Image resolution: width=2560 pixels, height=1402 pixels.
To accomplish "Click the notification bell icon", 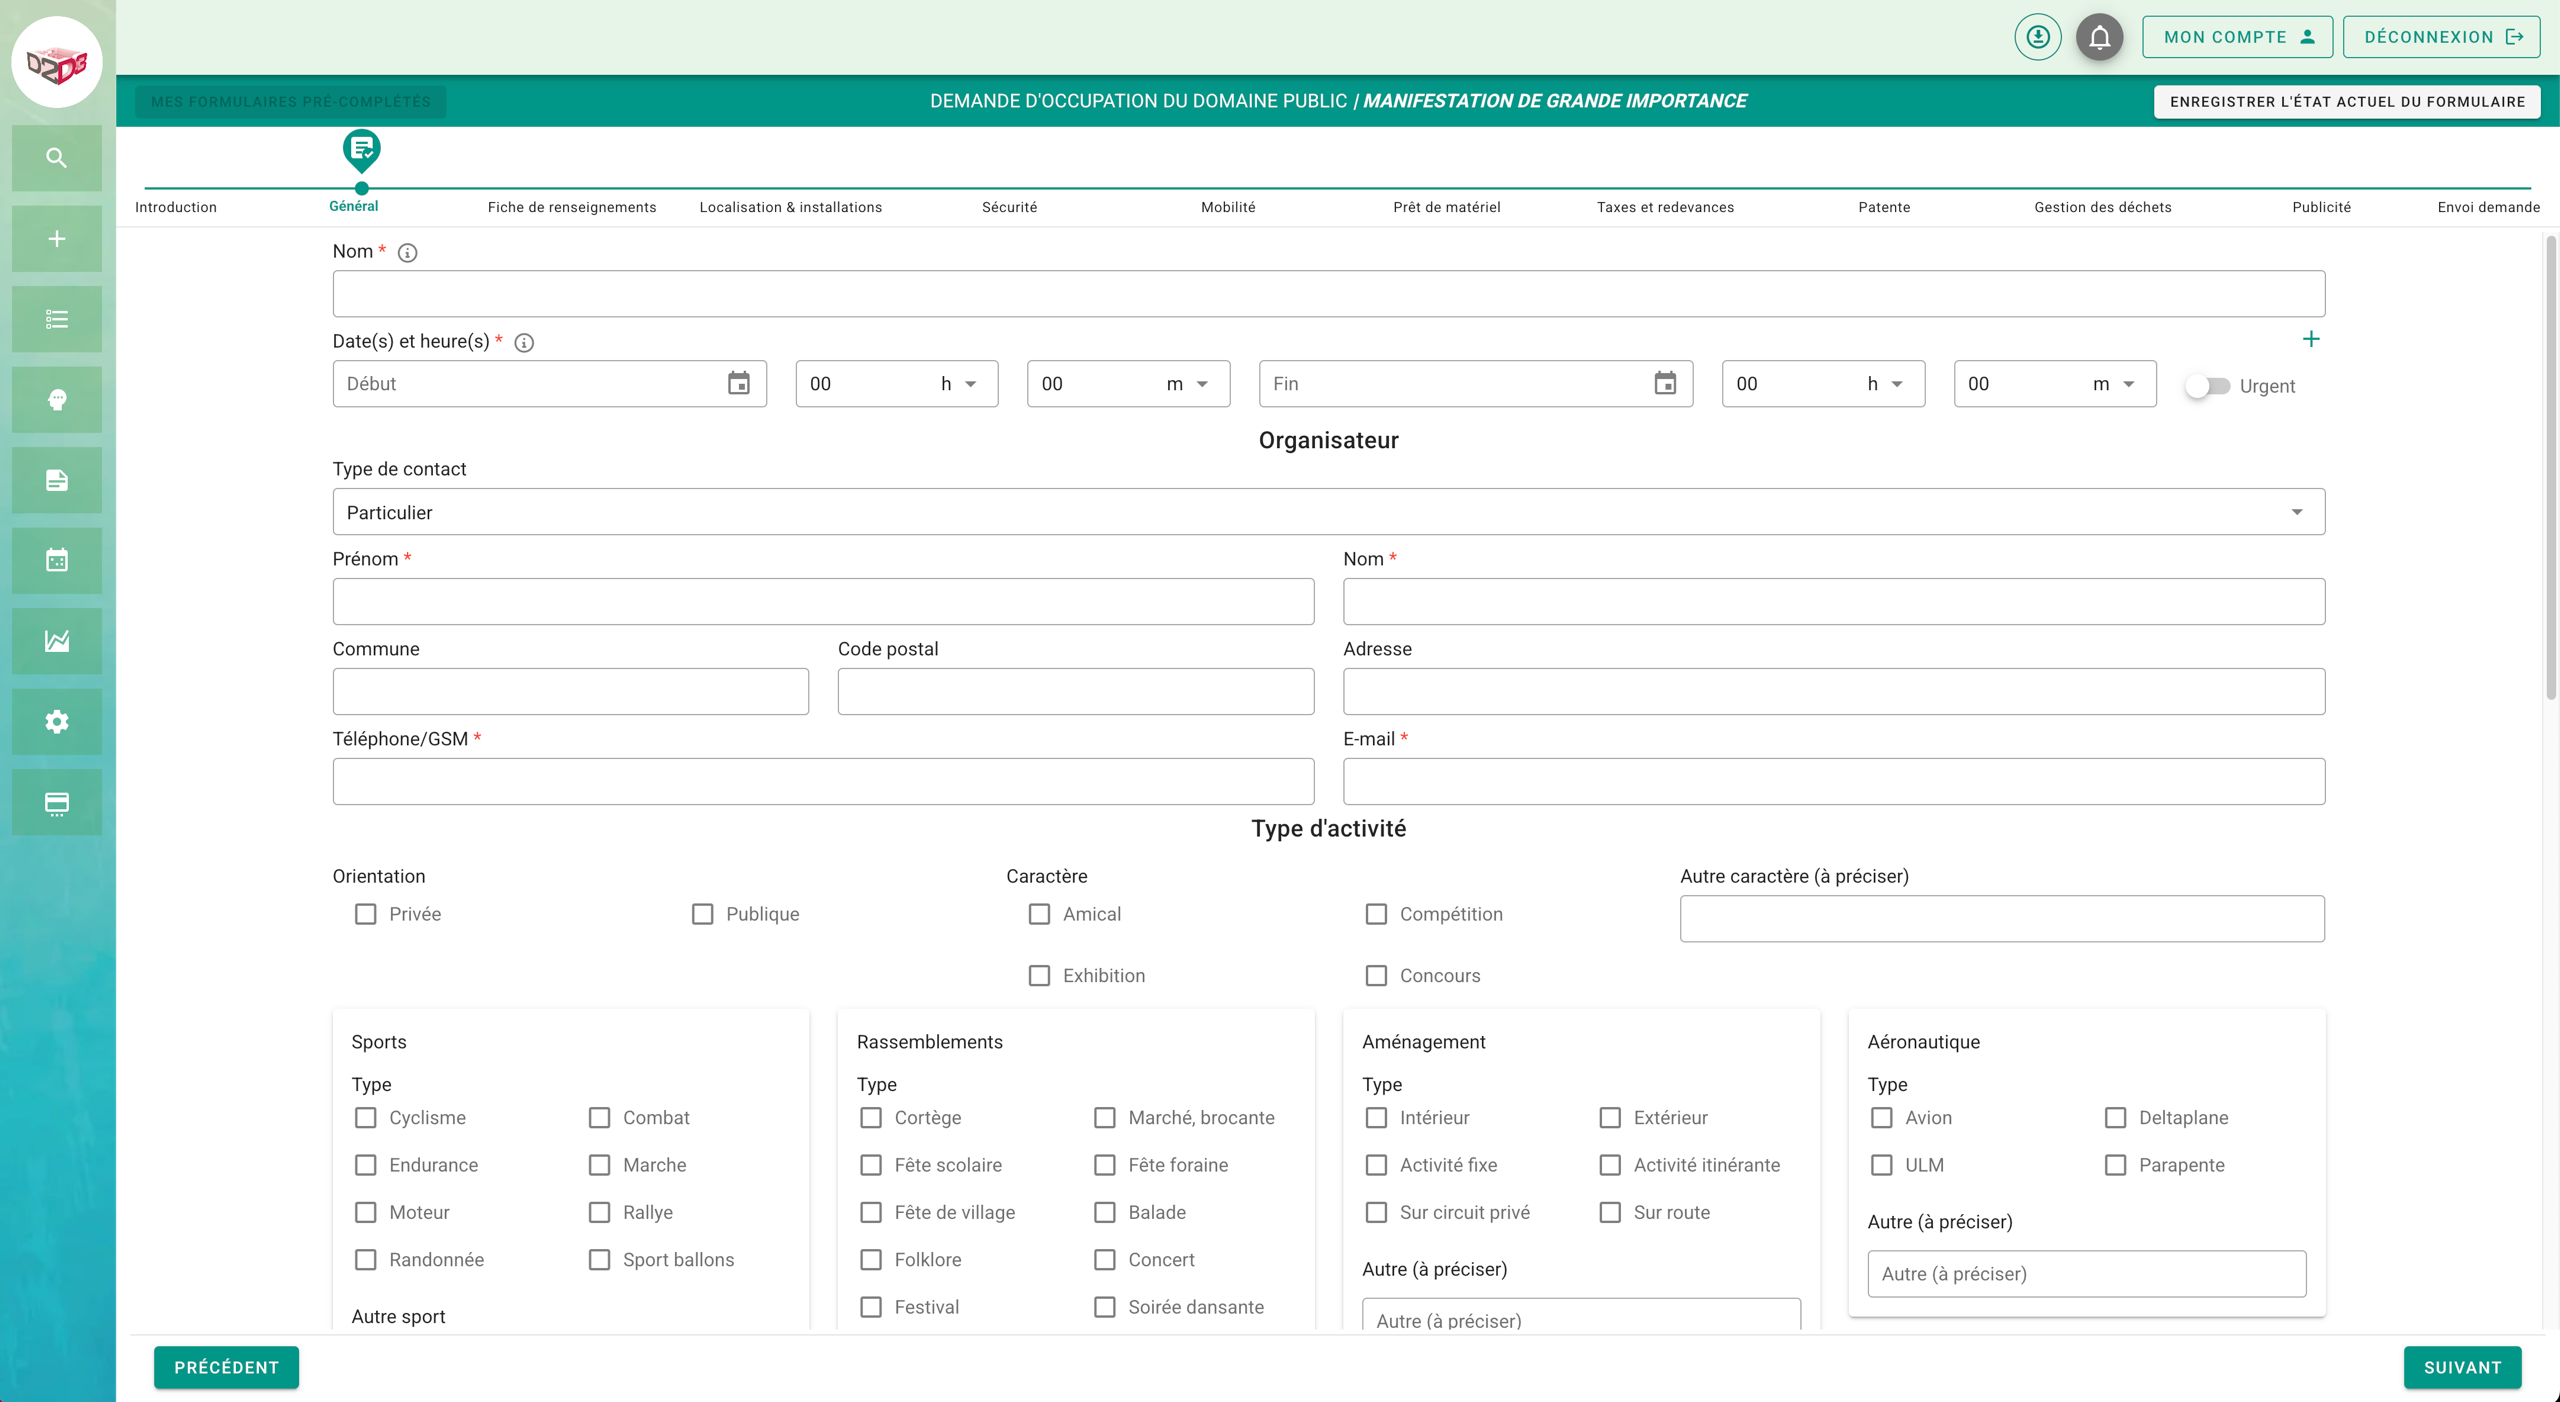I will tap(2099, 38).
